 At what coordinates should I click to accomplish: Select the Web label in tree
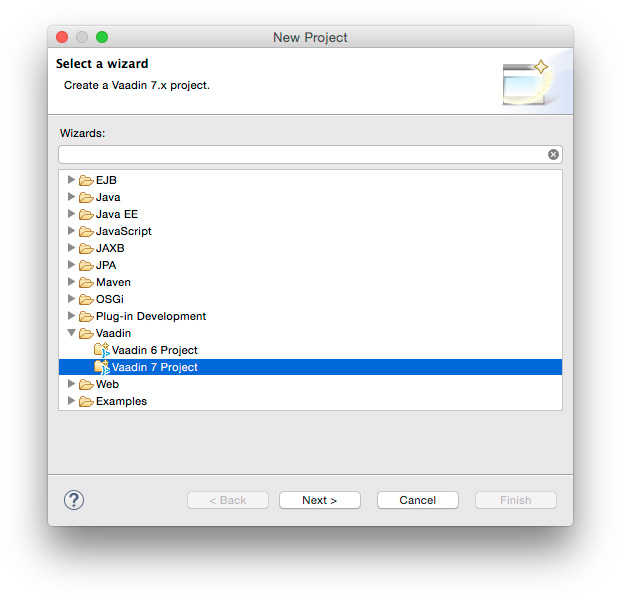click(x=107, y=385)
